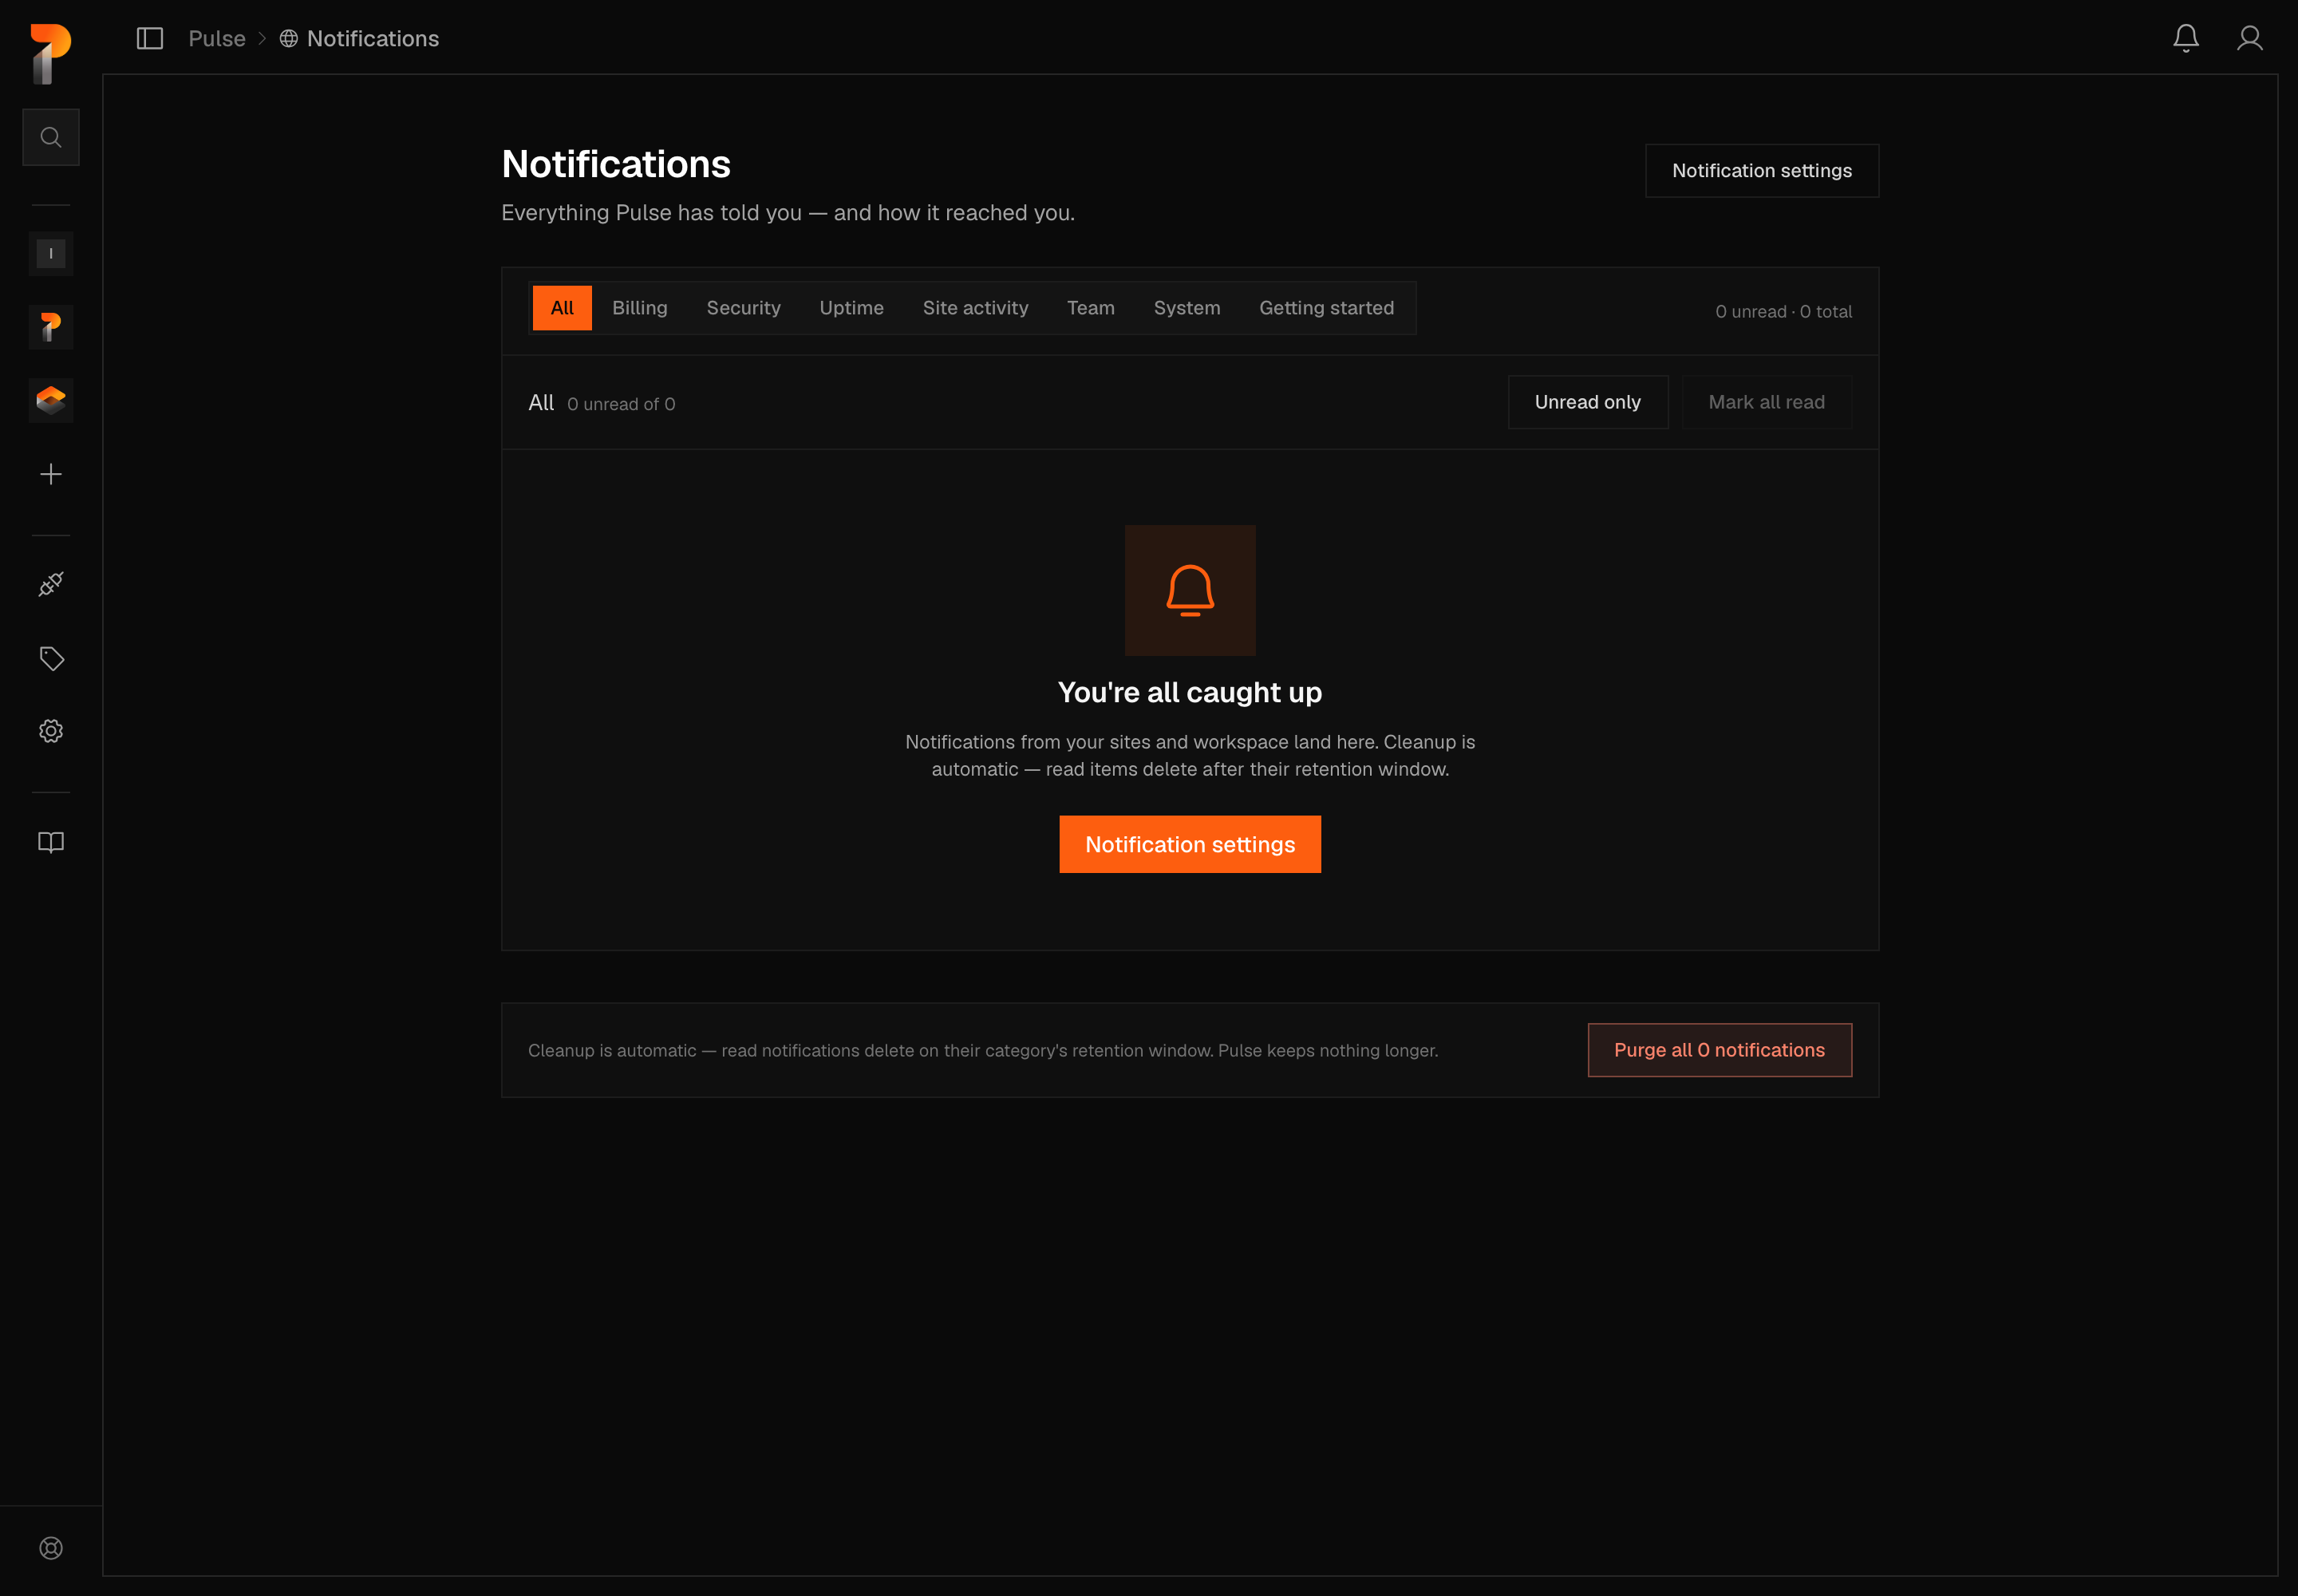Click the globe icon beside Notifications breadcrumb
2298x1596 pixels.
288,39
